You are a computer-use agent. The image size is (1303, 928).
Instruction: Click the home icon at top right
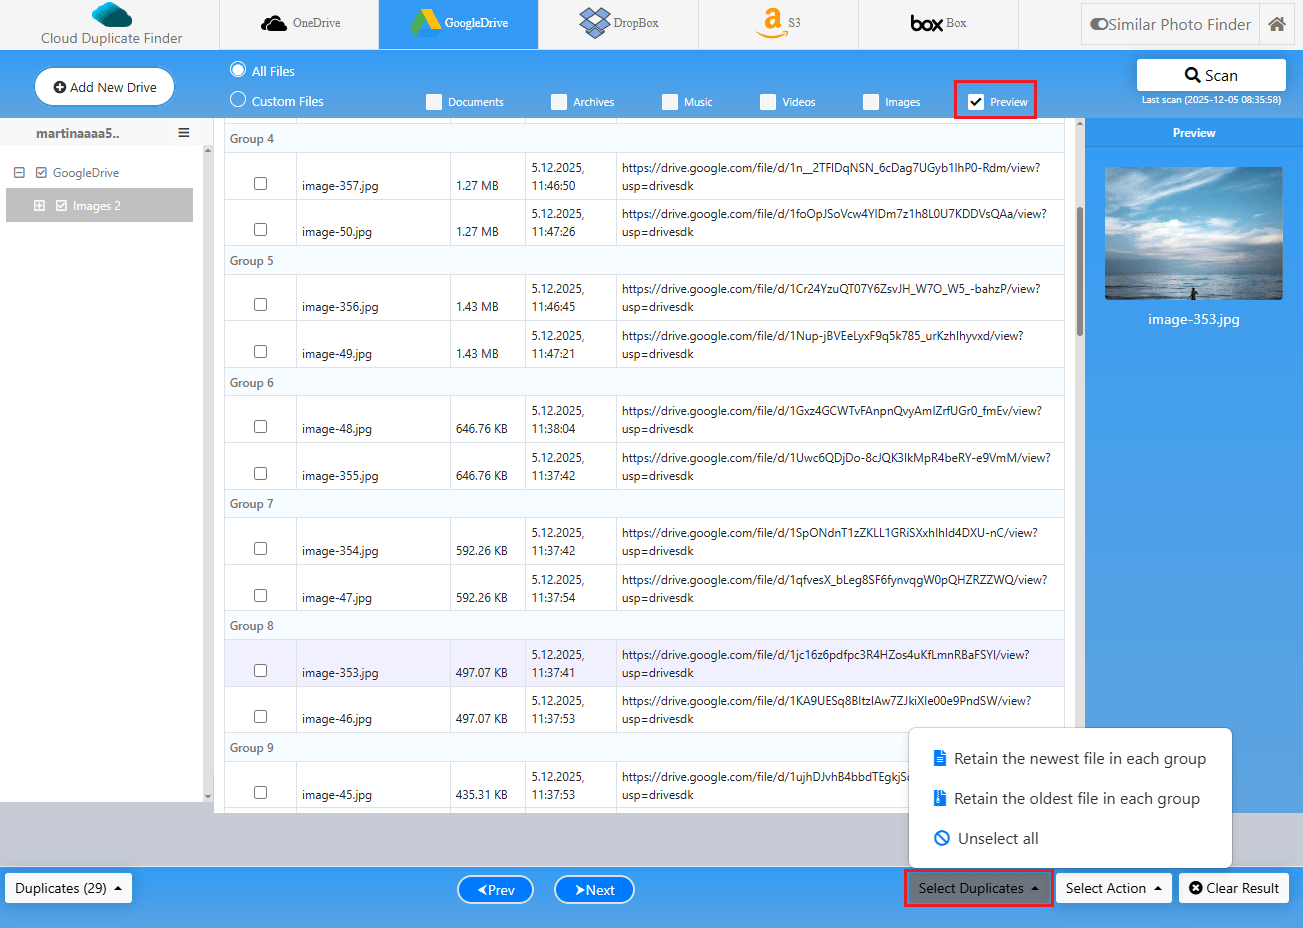point(1276,24)
